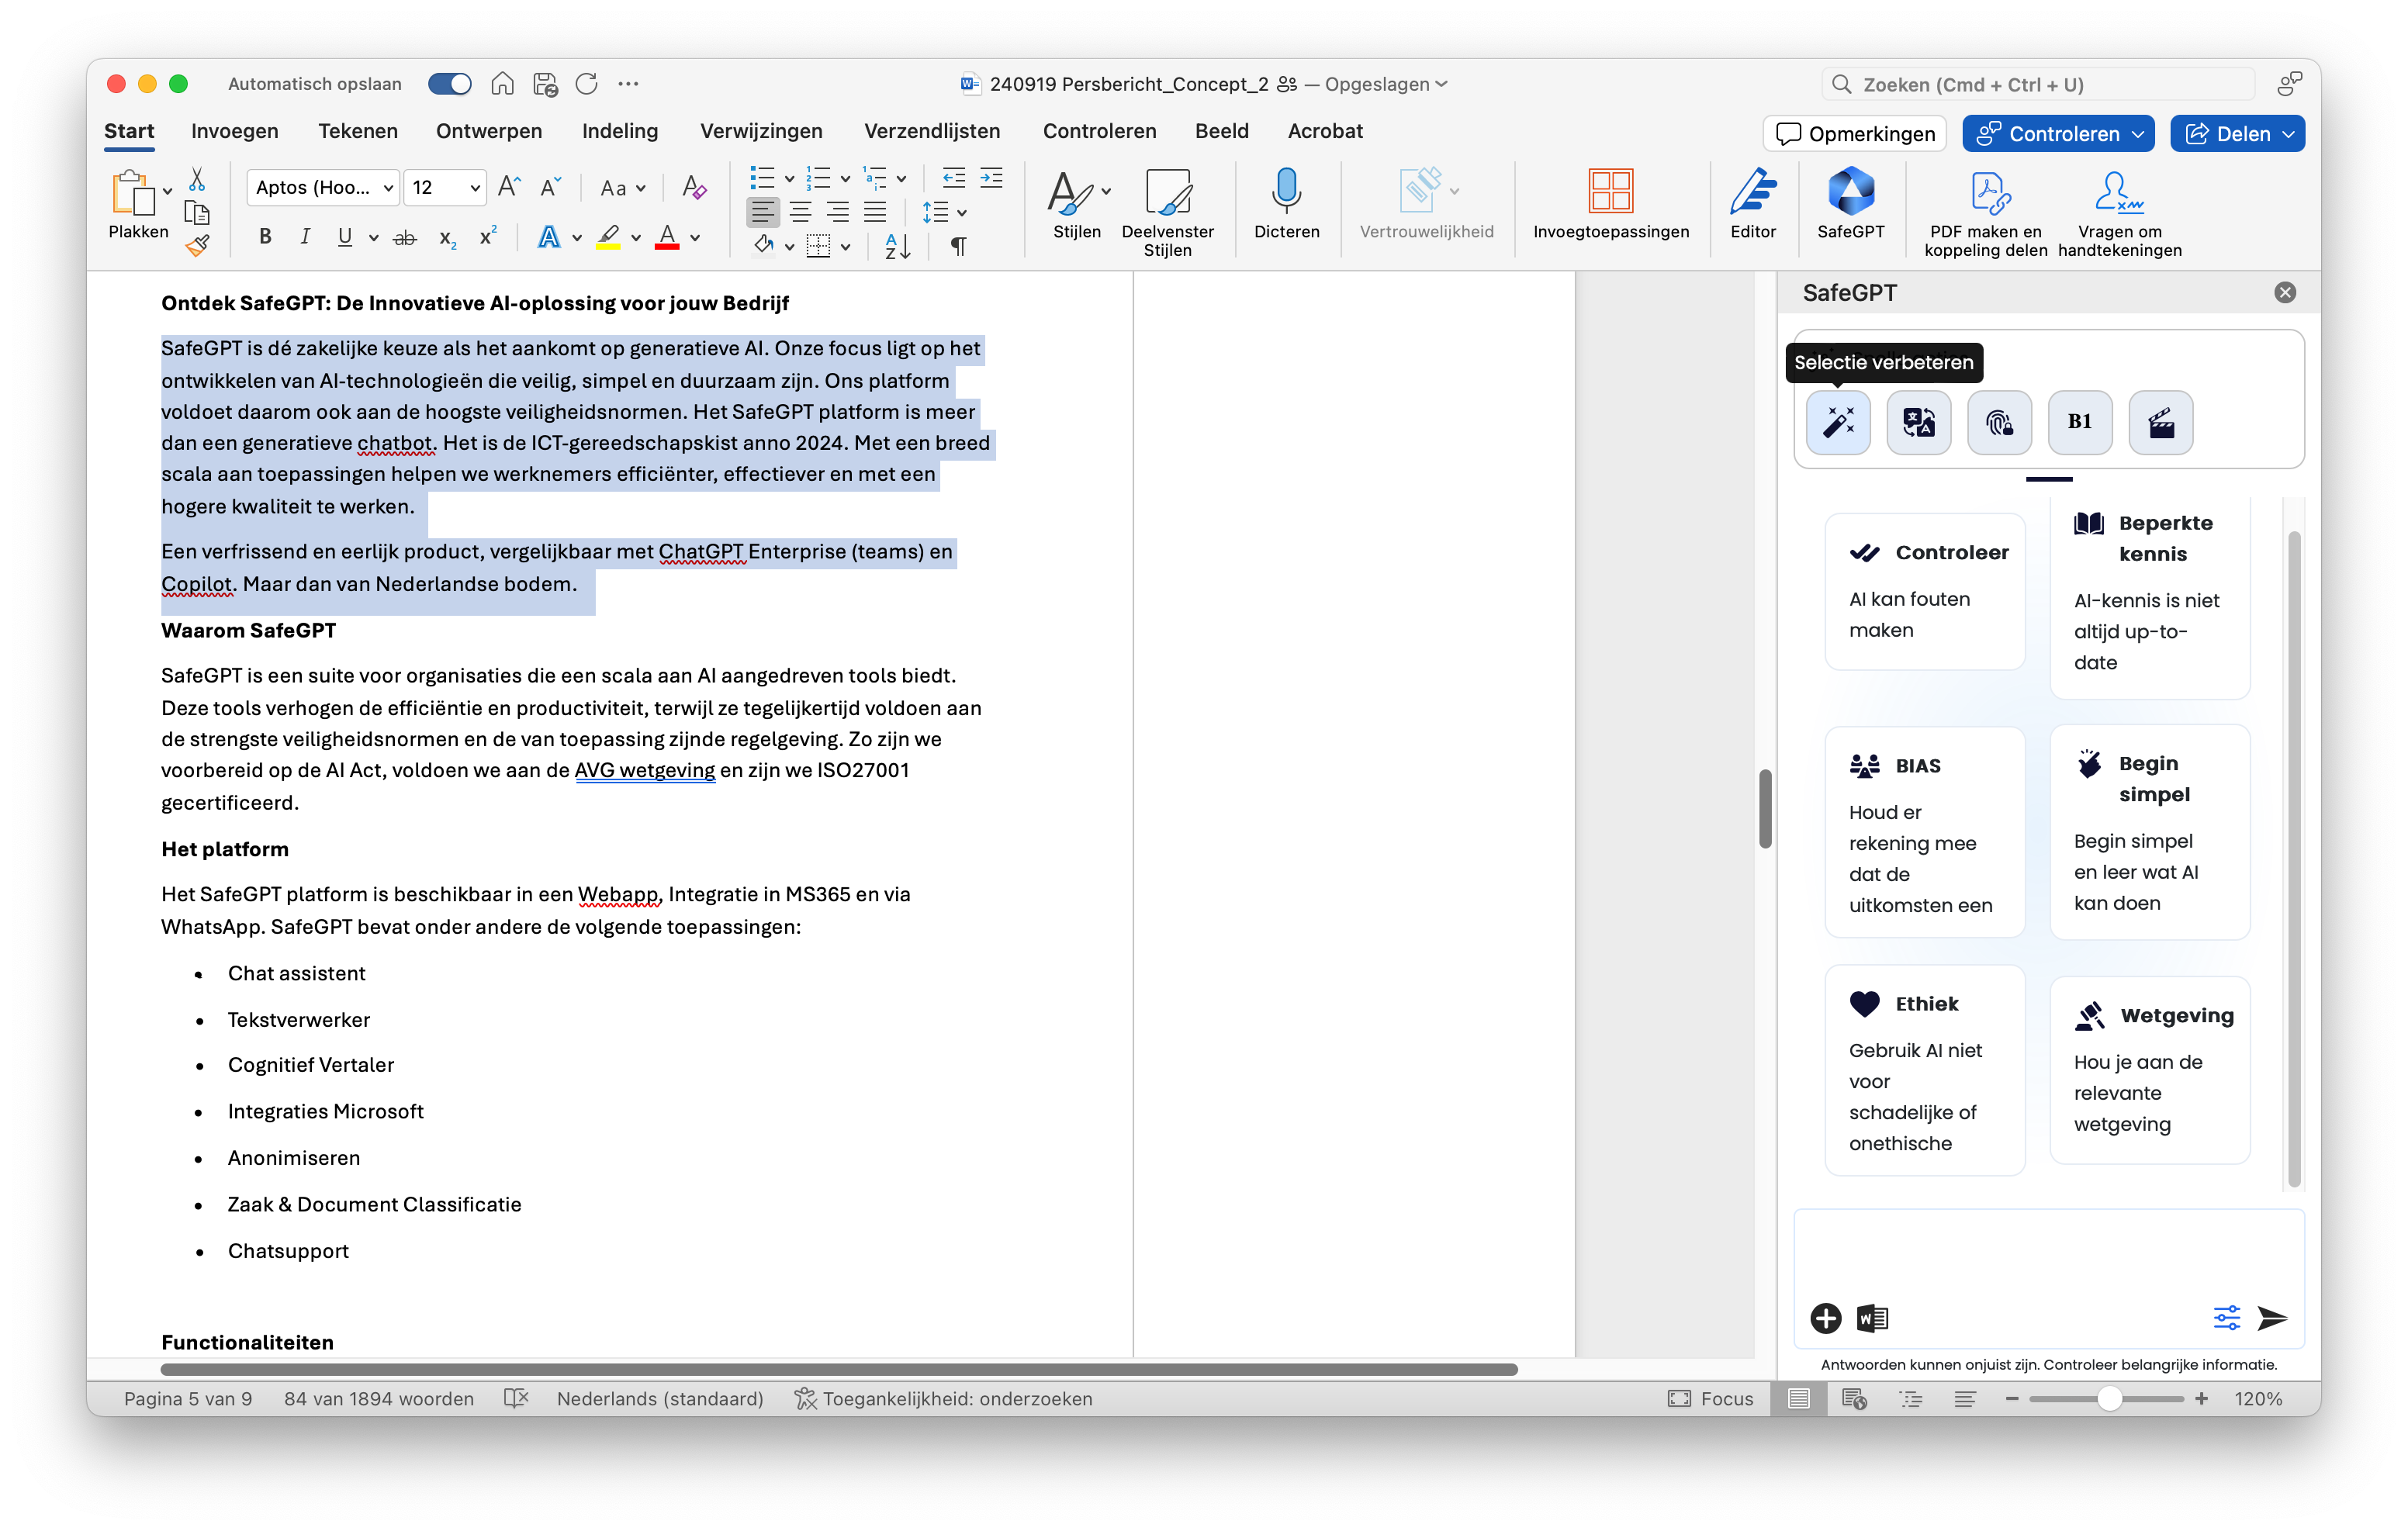
Task: Open Controleren blue dropdown button
Action: 2057,134
